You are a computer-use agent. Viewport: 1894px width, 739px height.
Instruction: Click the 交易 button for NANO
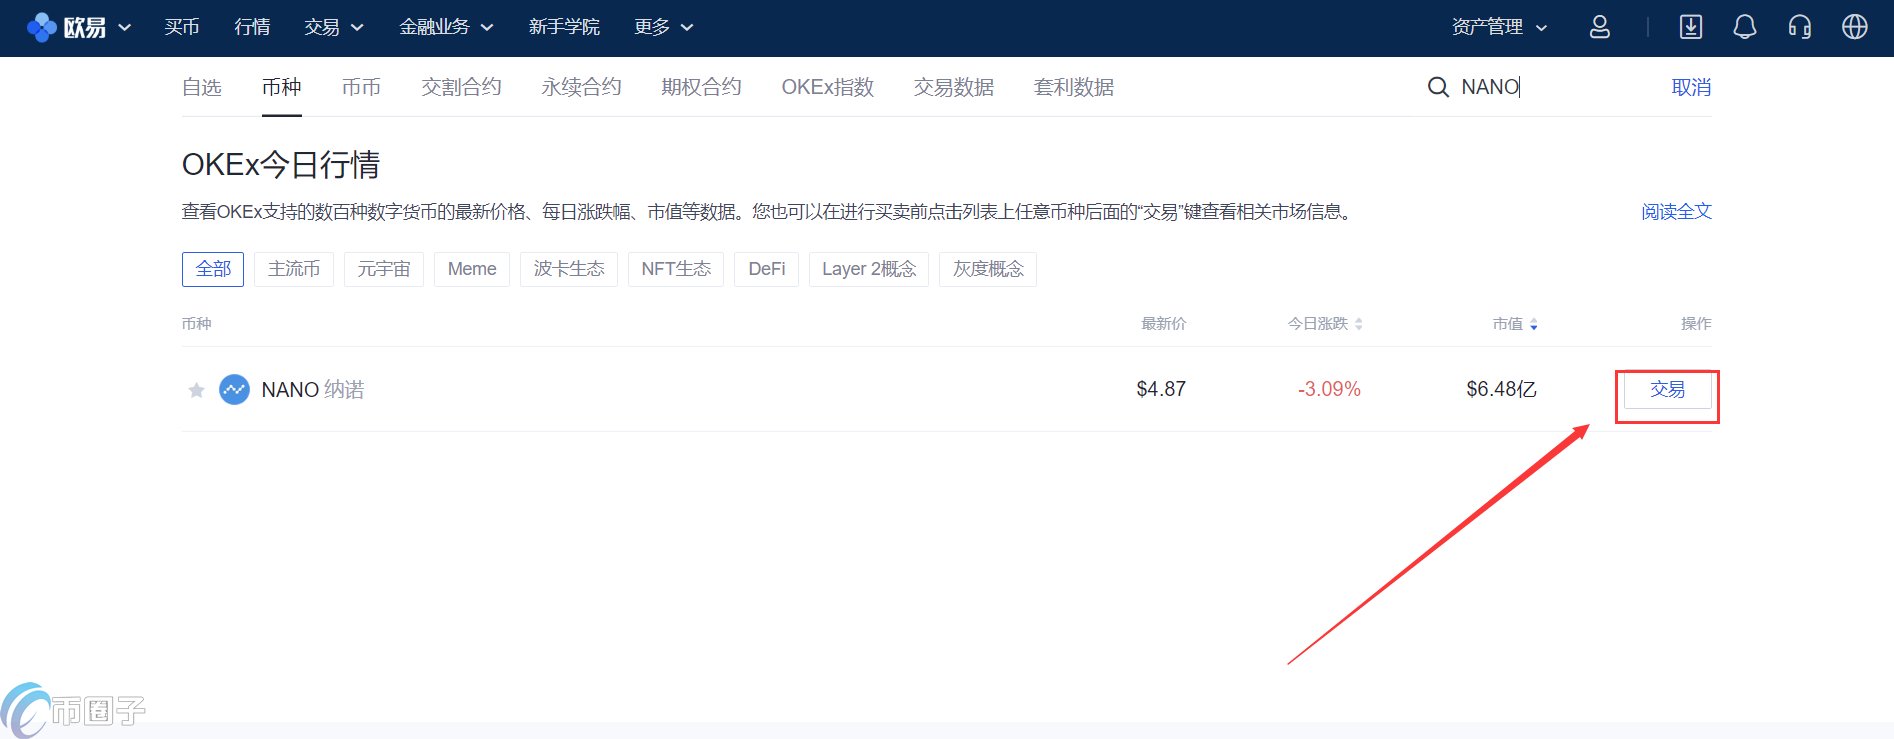tap(1667, 389)
